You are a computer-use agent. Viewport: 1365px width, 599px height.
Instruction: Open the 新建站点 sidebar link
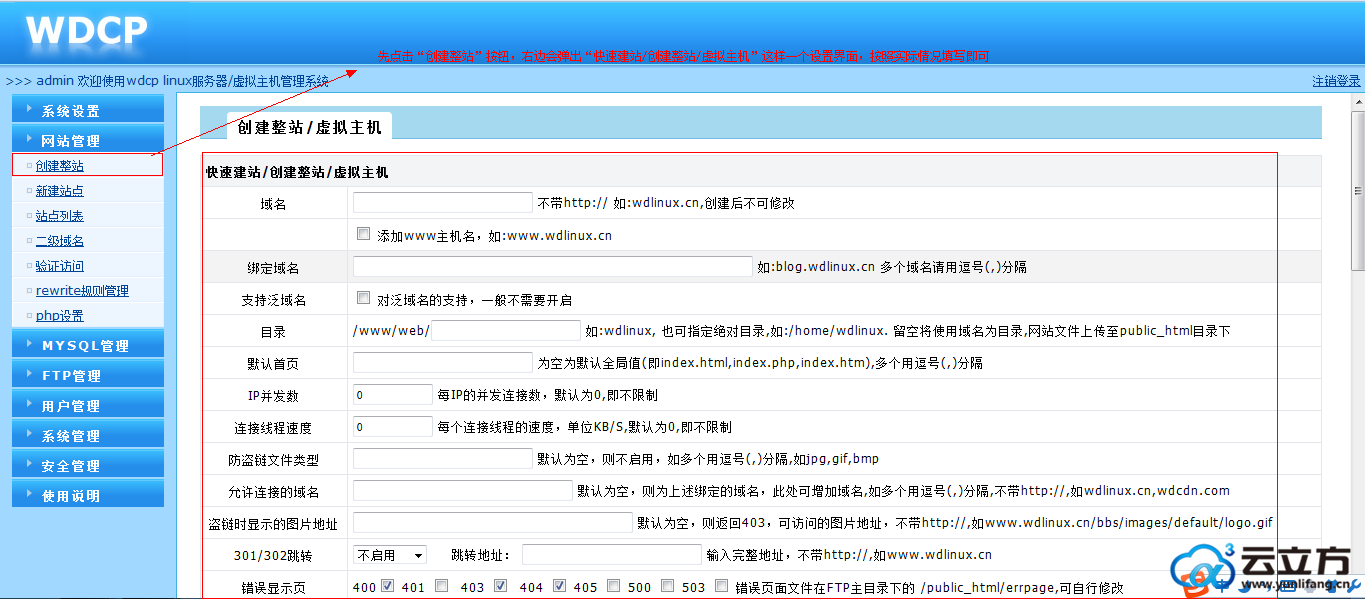point(60,191)
